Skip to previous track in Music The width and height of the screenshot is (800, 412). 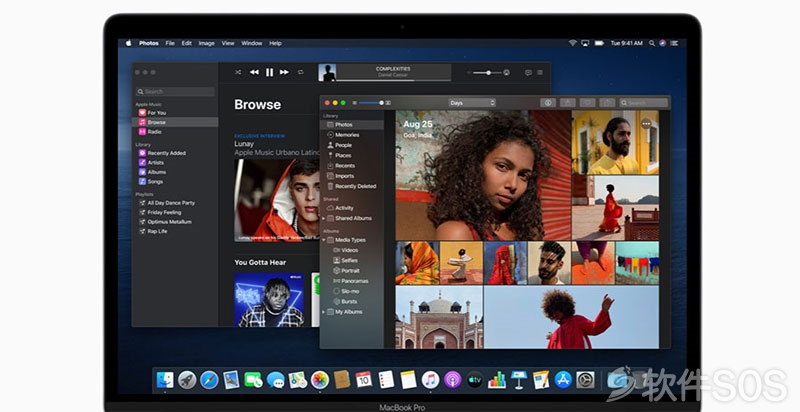pos(254,72)
